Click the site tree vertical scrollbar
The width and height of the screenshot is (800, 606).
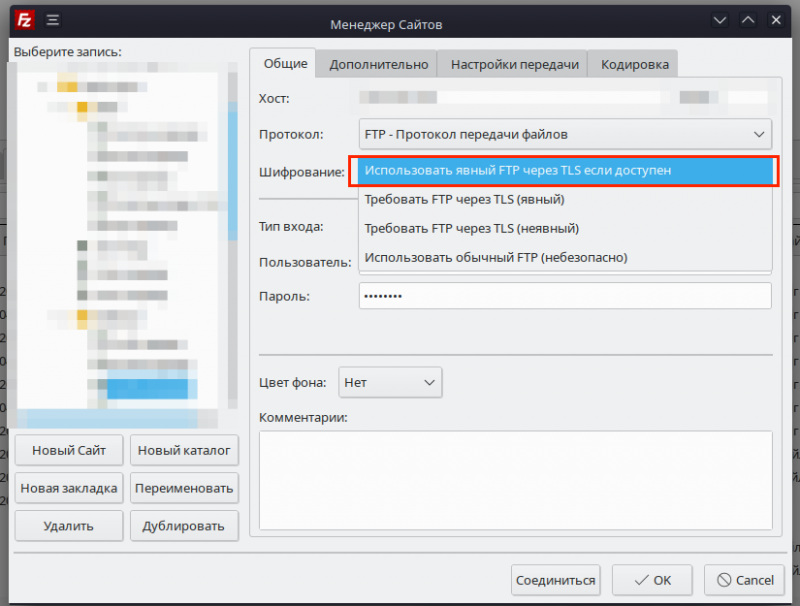point(233,235)
